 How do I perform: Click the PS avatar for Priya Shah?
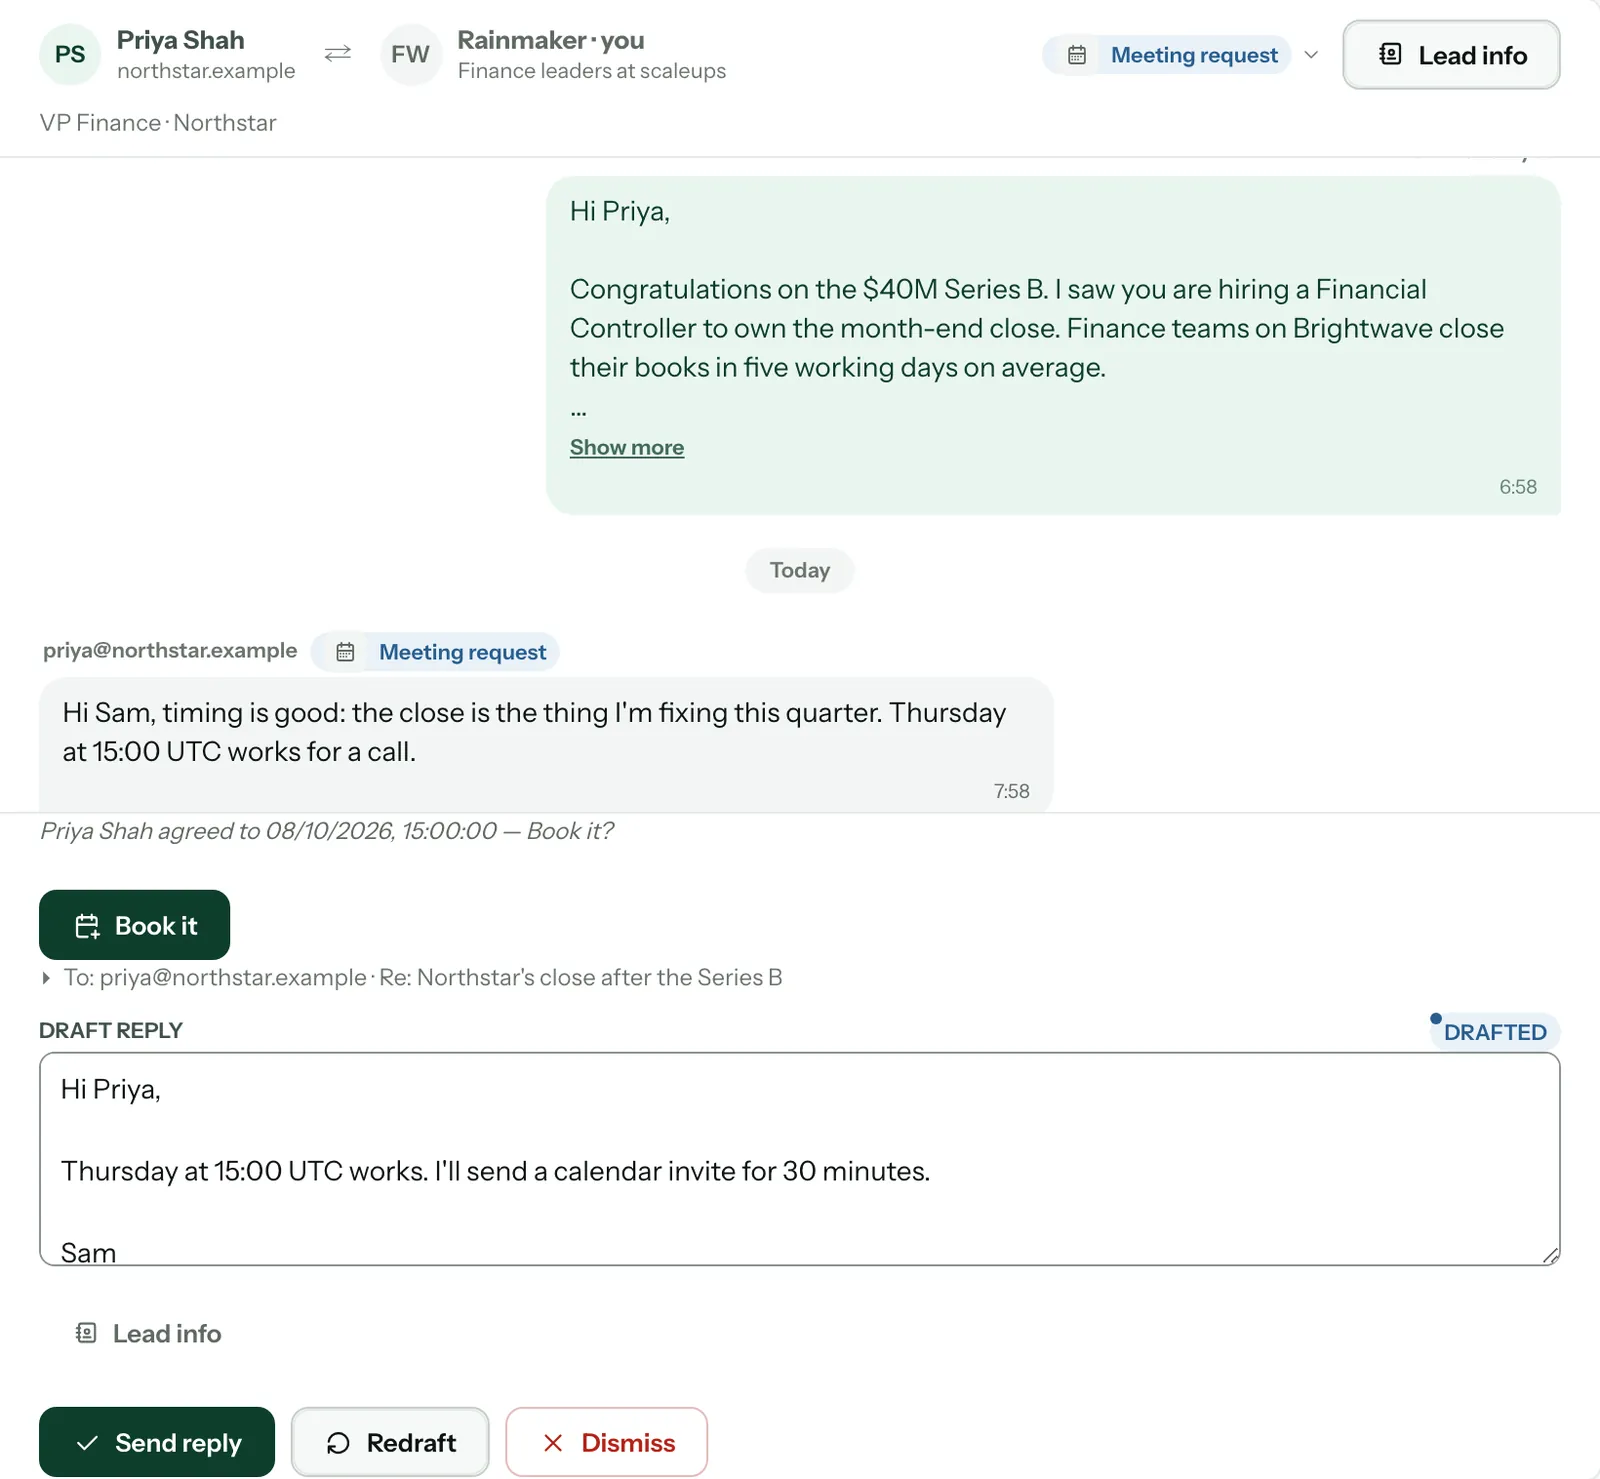[x=70, y=54]
